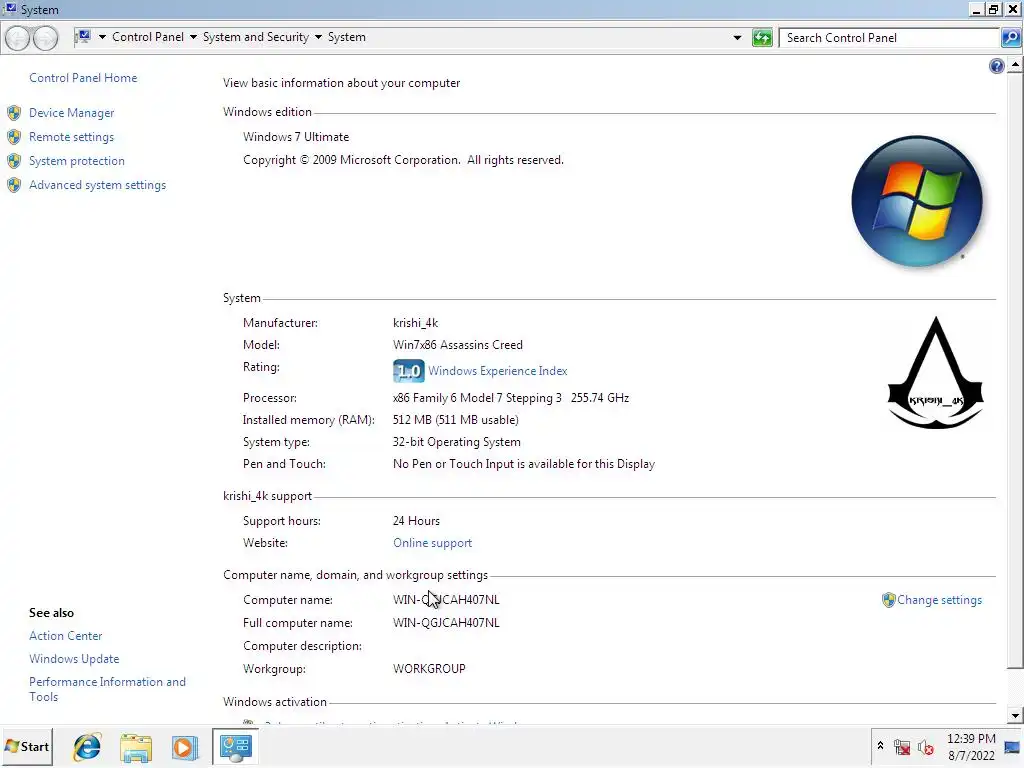Screen dimensions: 1024x768
Task: Expand dropdown arrow before Control Panel
Action: [102, 37]
